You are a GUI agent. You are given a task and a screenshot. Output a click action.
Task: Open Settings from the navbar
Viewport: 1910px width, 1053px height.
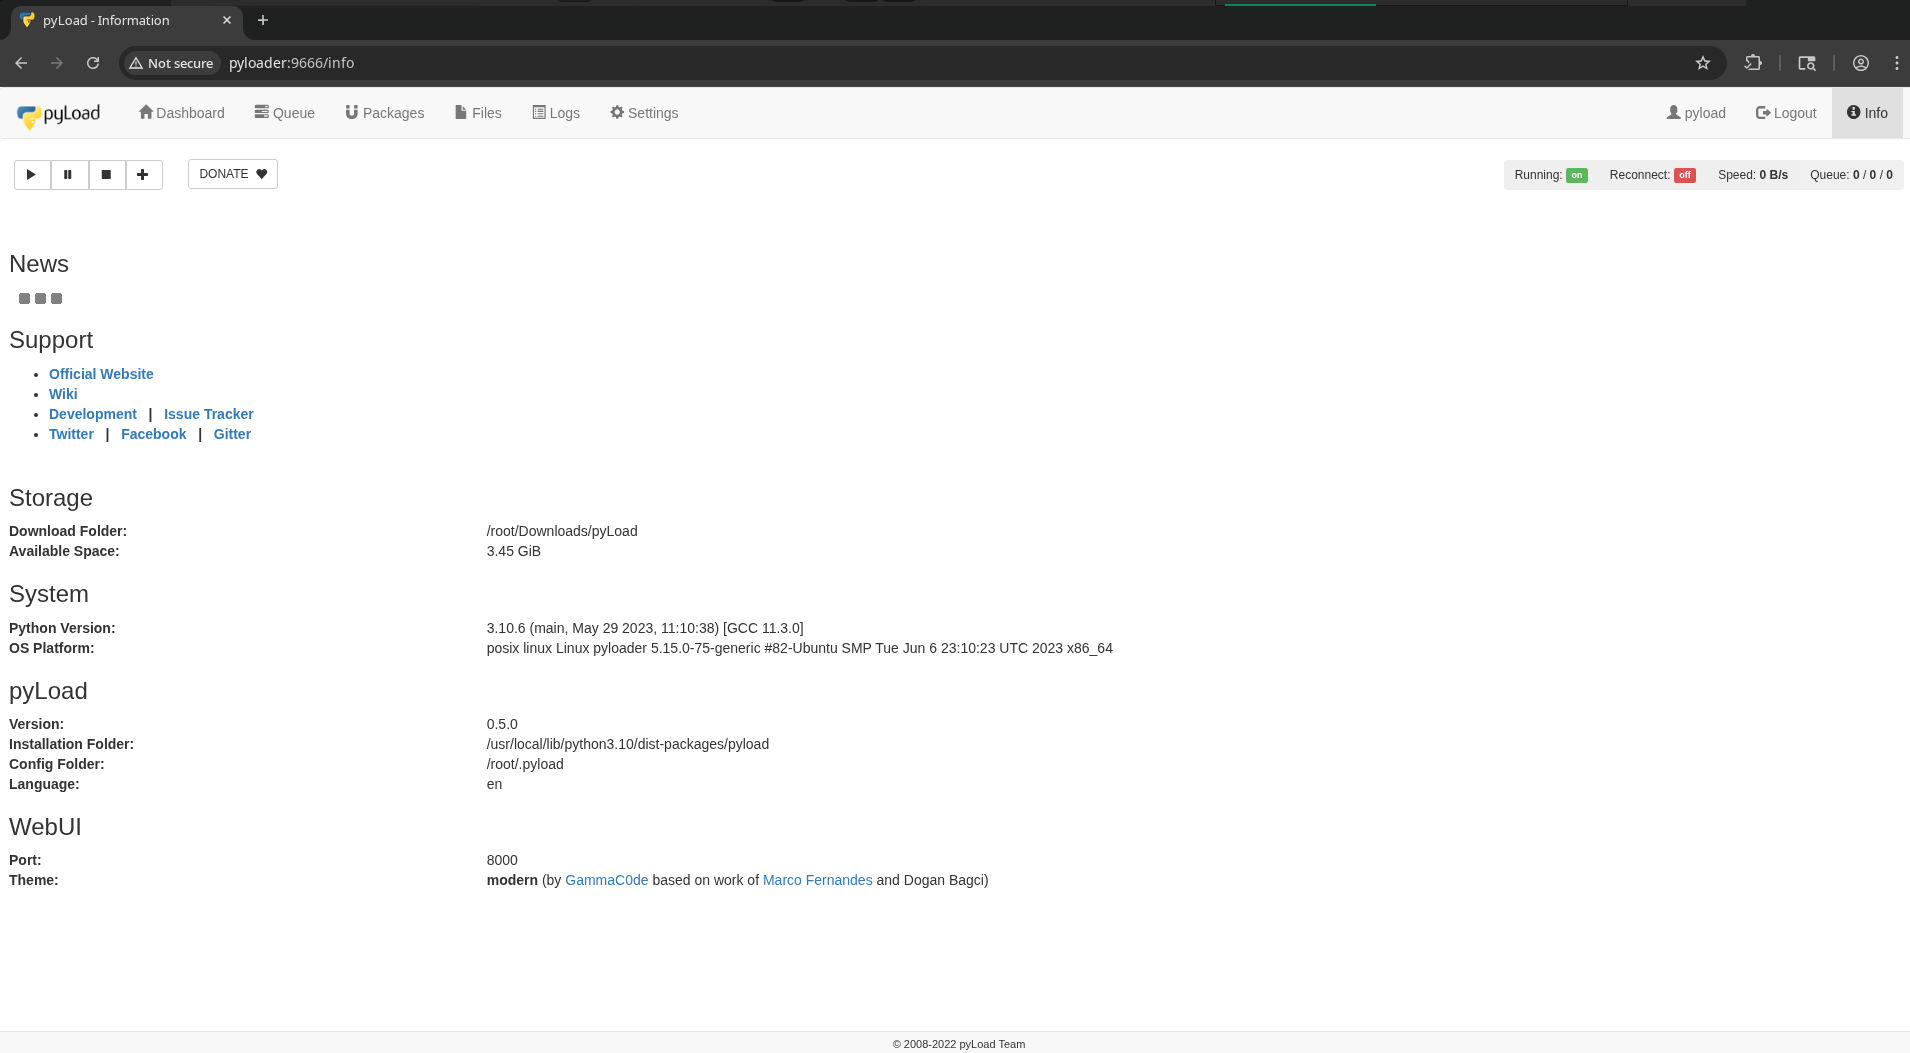point(644,113)
